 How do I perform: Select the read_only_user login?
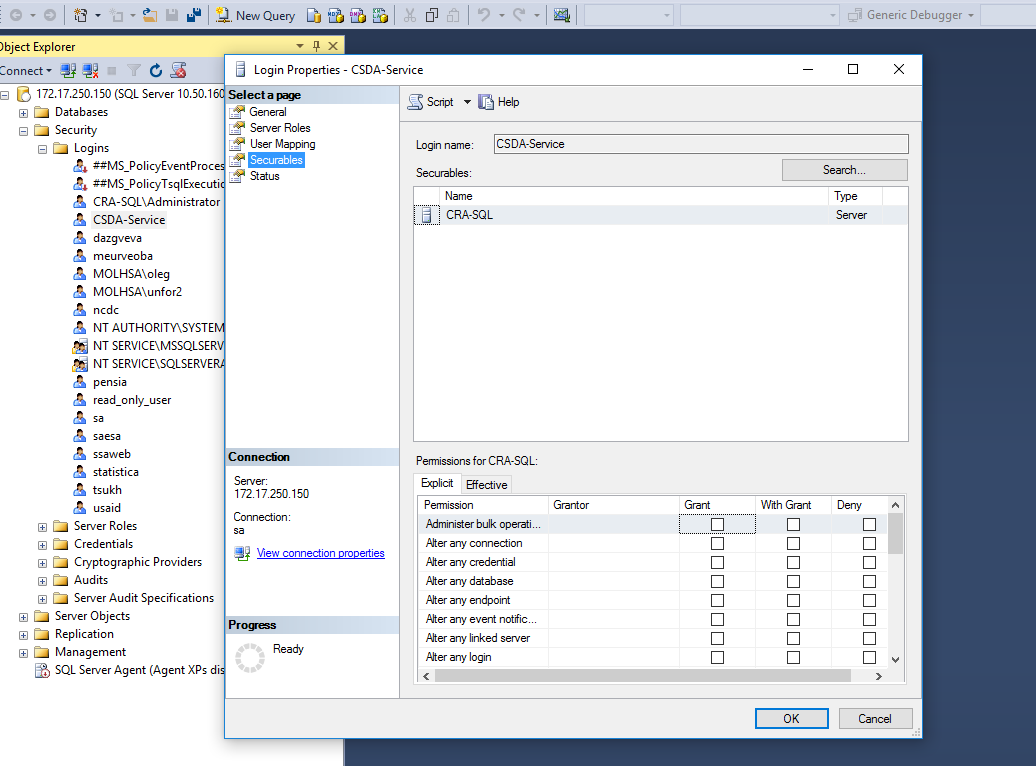[x=132, y=400]
